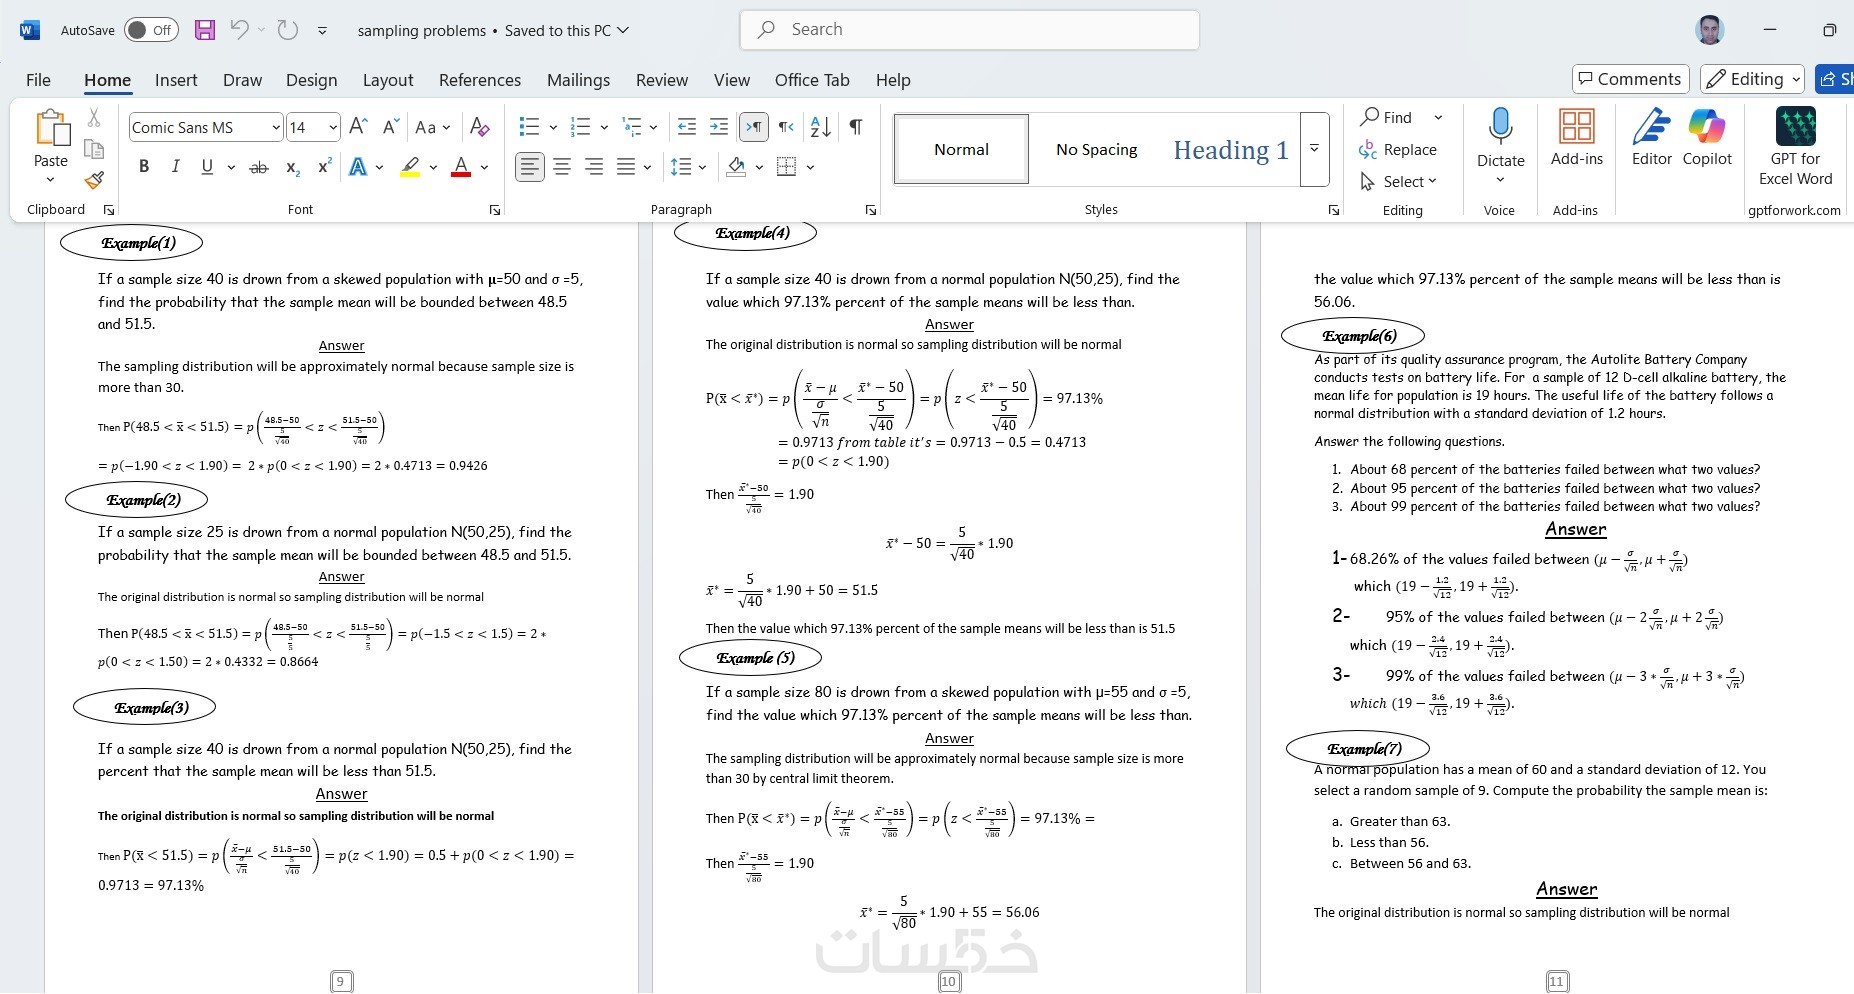Image resolution: width=1854 pixels, height=994 pixels.
Task: Click the Replace button
Action: coord(1398,149)
